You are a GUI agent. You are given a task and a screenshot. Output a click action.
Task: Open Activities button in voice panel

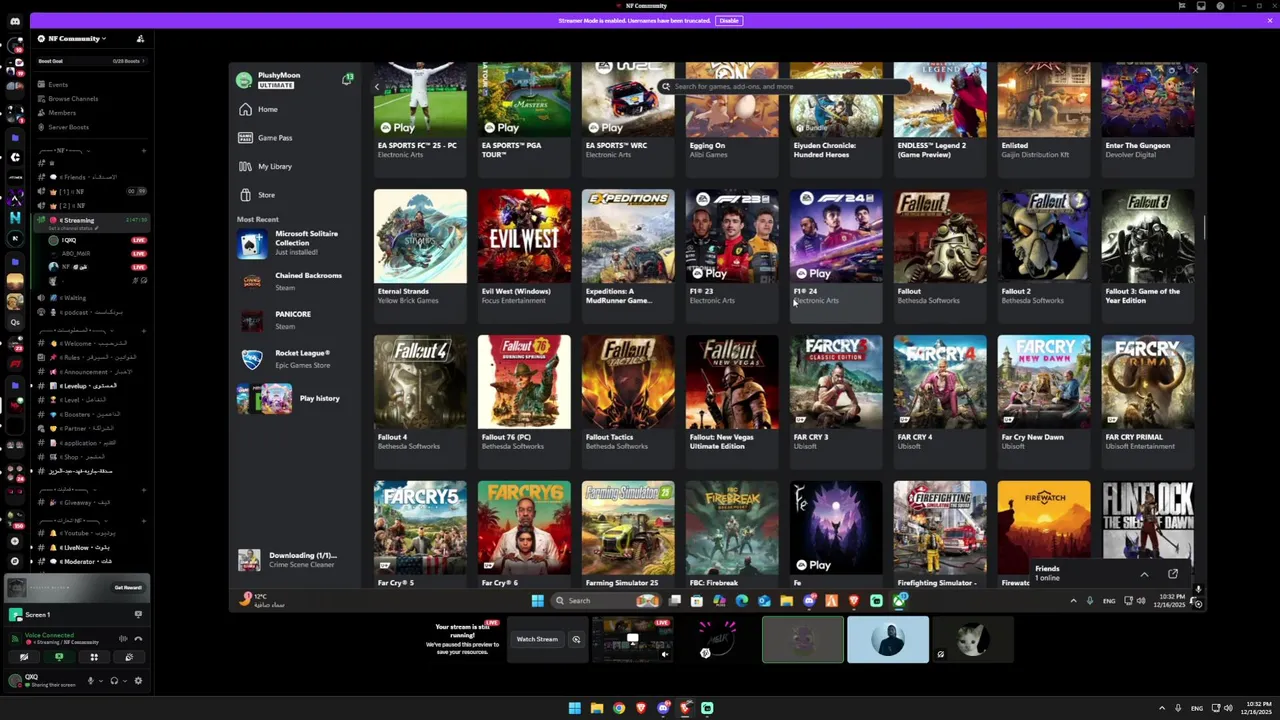tap(94, 657)
